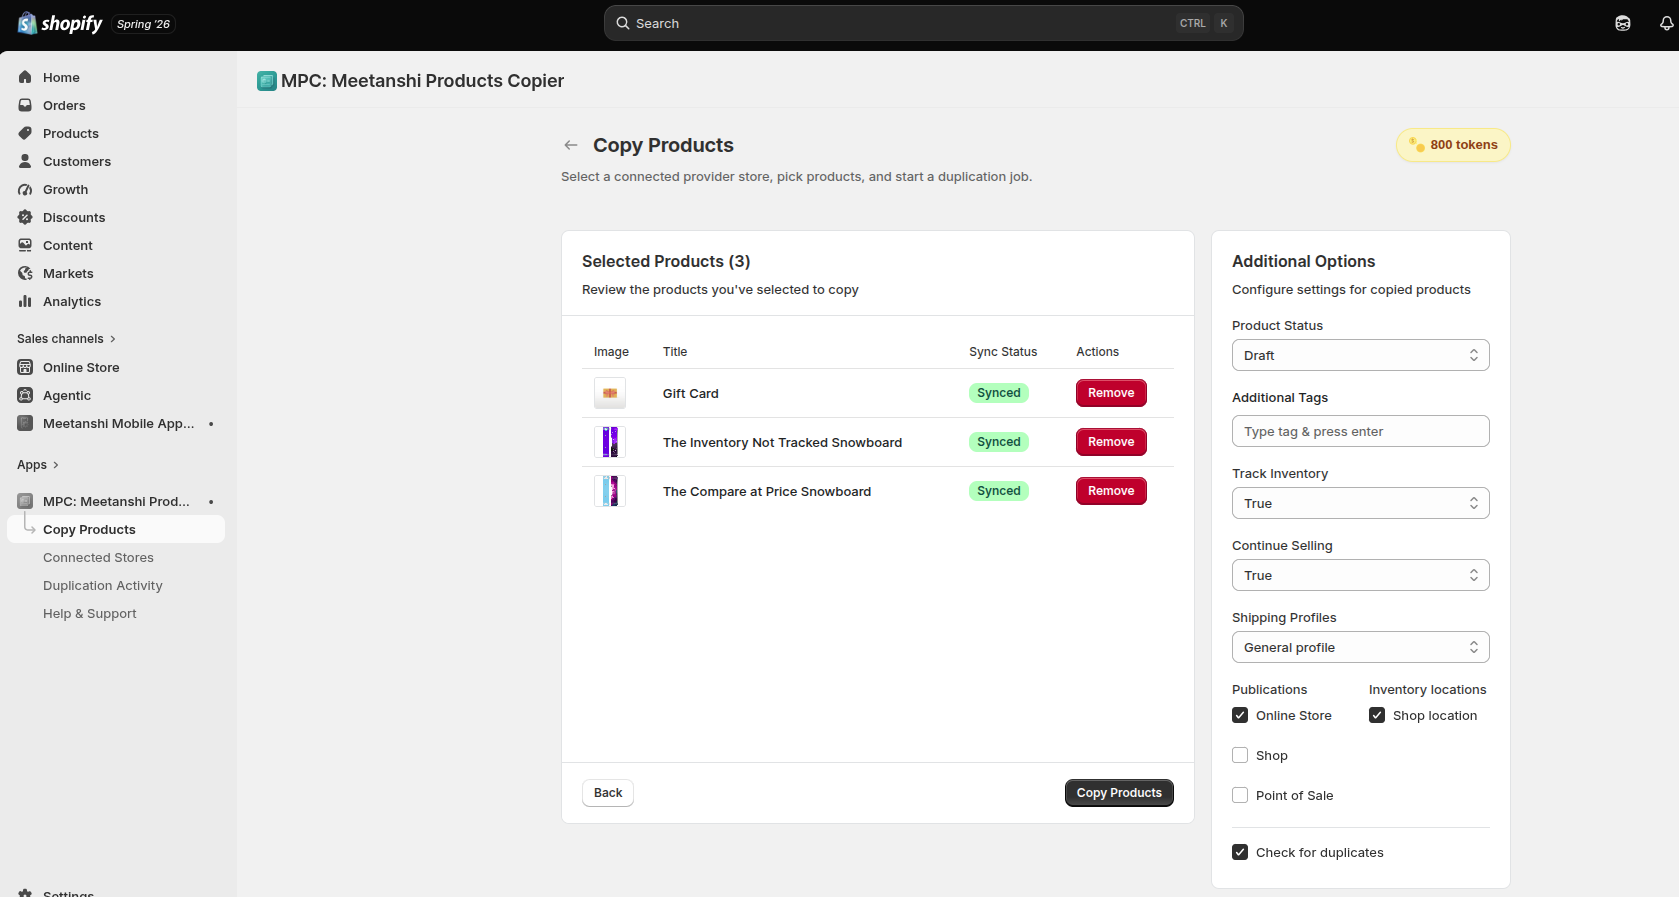Click the MPC app icon in sidebar

tap(25, 501)
